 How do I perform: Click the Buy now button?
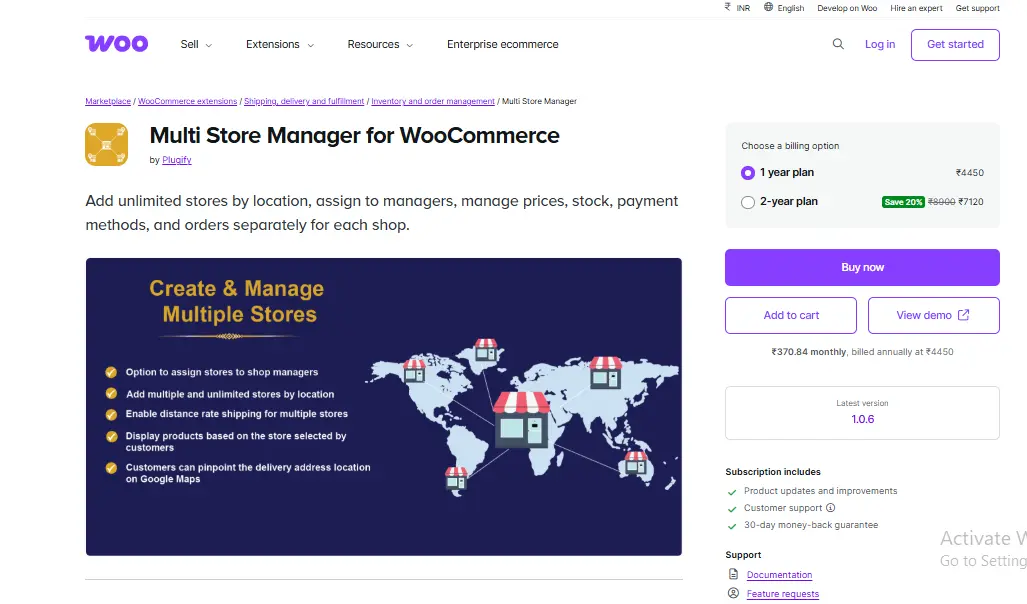(861, 267)
